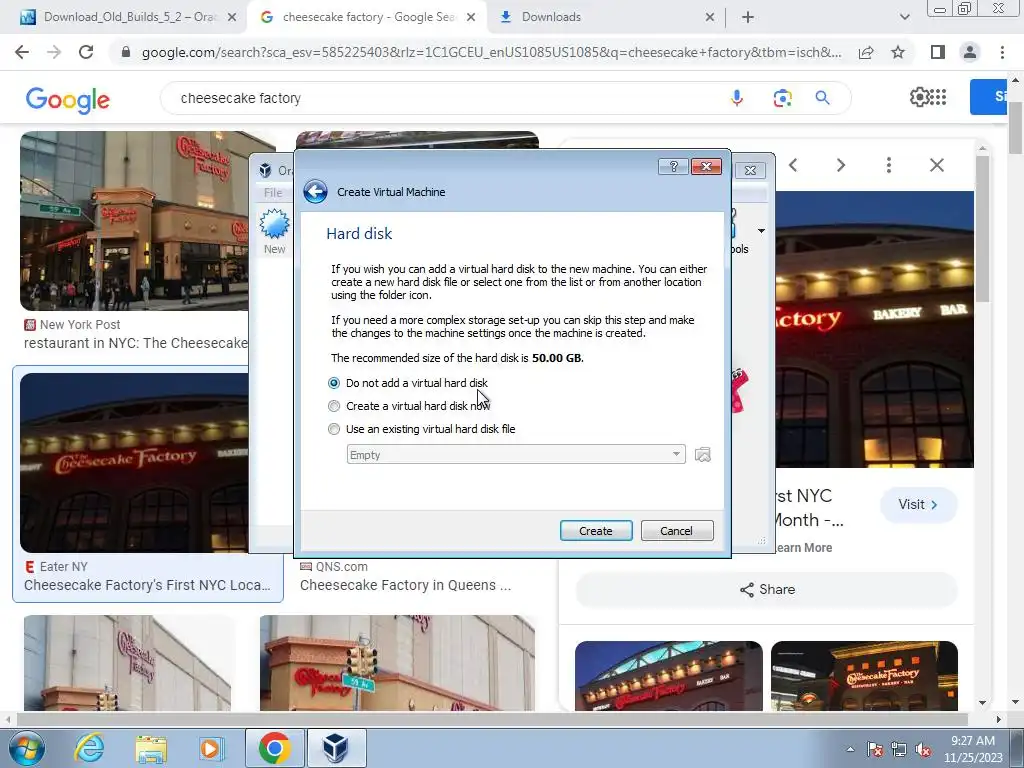Click Create button in wizard
Image resolution: width=1024 pixels, height=768 pixels.
click(x=596, y=531)
